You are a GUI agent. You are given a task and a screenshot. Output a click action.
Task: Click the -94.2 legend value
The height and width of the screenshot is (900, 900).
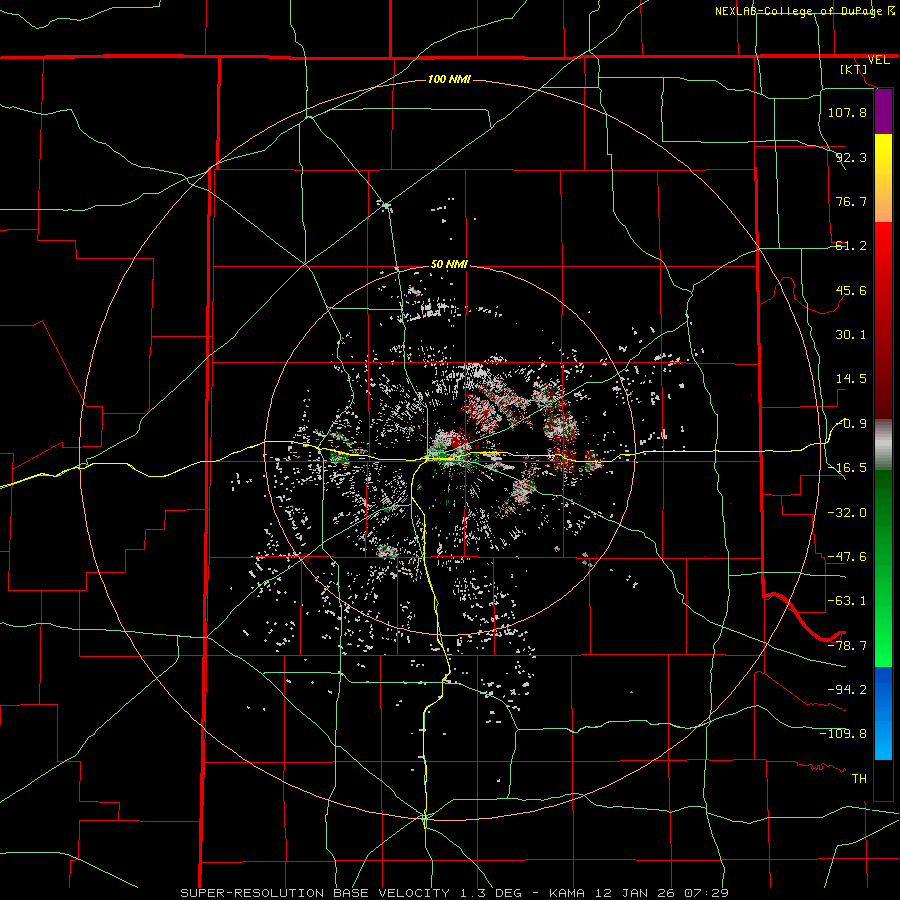(x=847, y=689)
